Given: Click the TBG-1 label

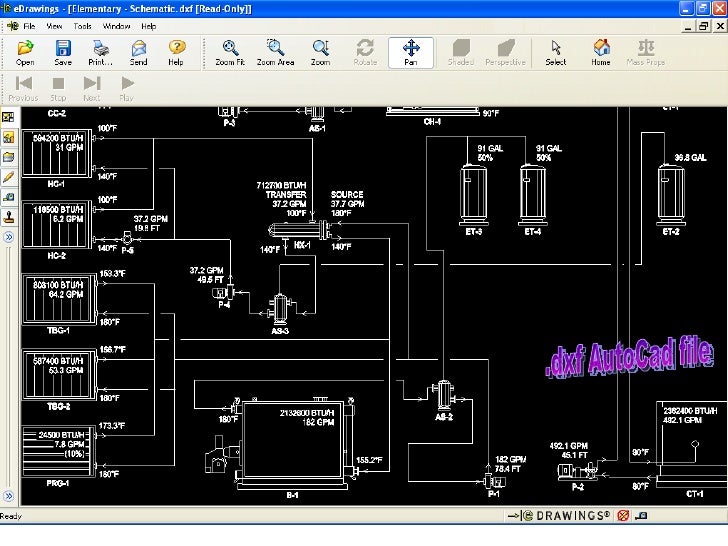Looking at the screenshot, I should (x=58, y=331).
